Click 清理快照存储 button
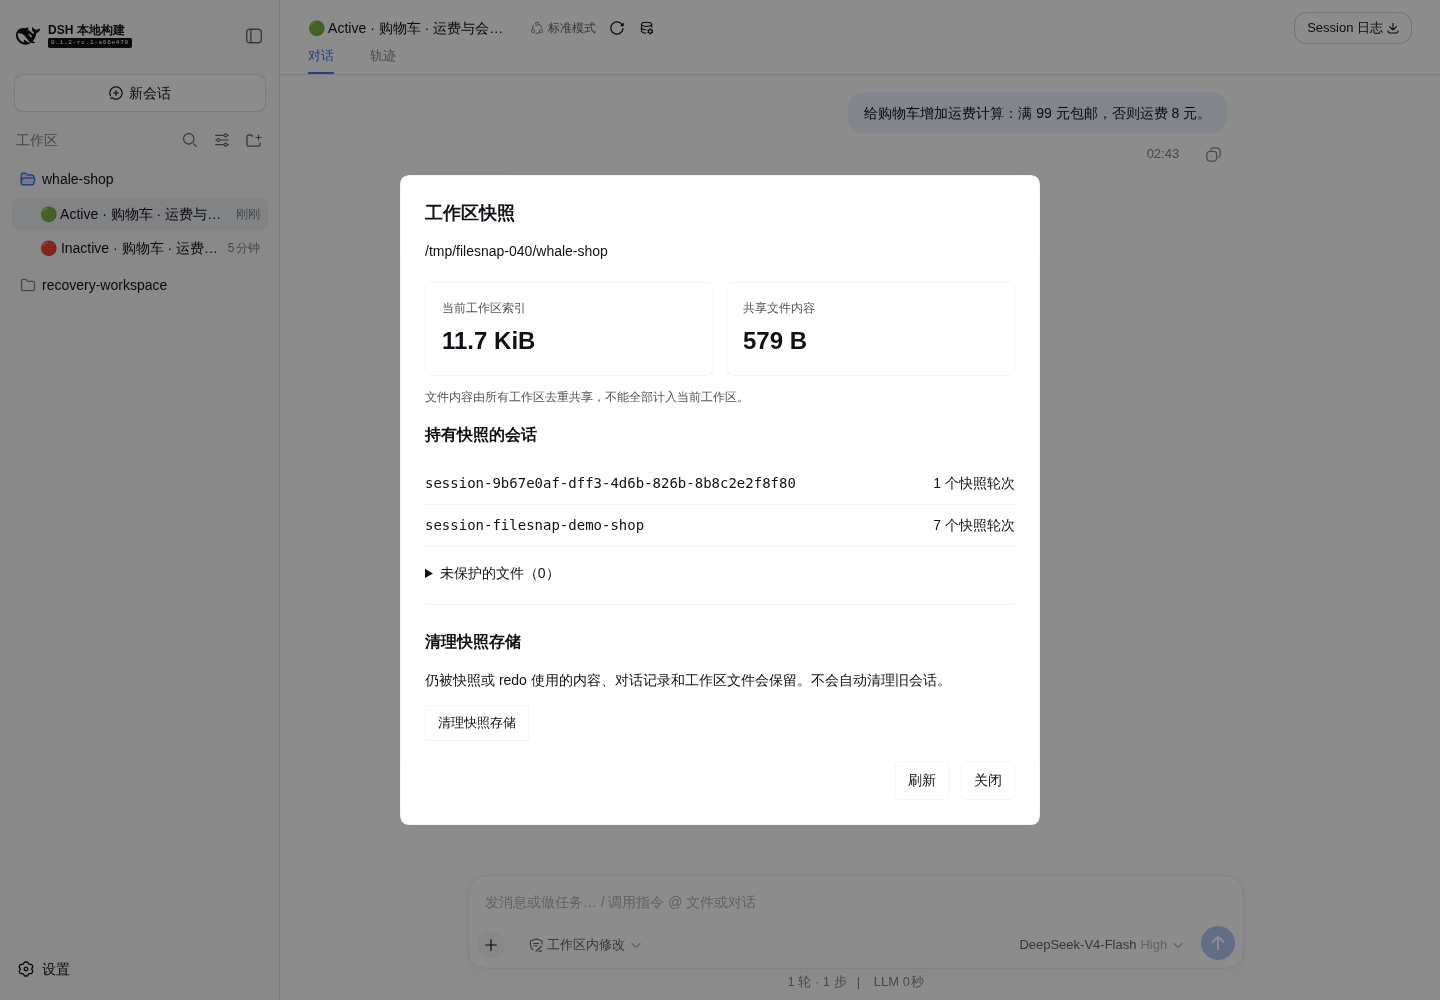 tap(477, 723)
